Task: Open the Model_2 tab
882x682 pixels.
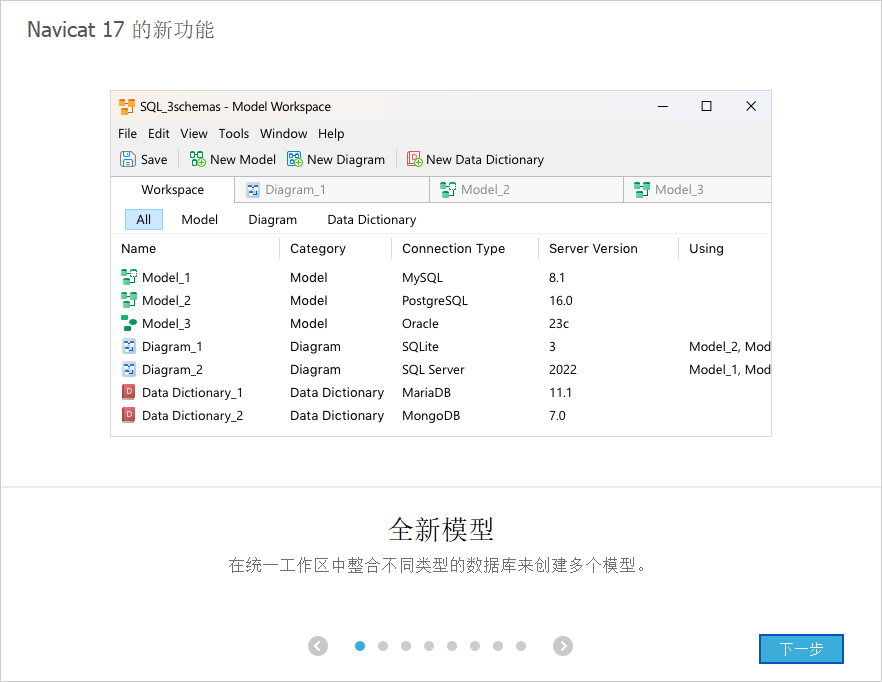Action: point(526,190)
